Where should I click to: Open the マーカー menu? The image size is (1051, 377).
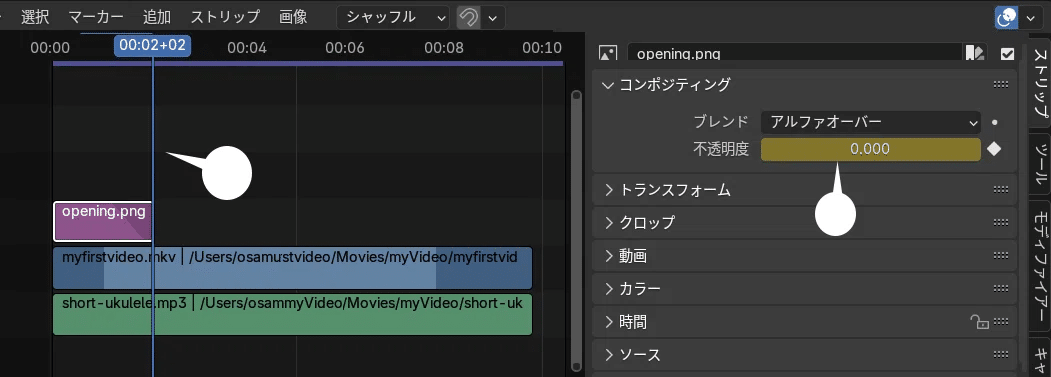pyautogui.click(x=96, y=17)
